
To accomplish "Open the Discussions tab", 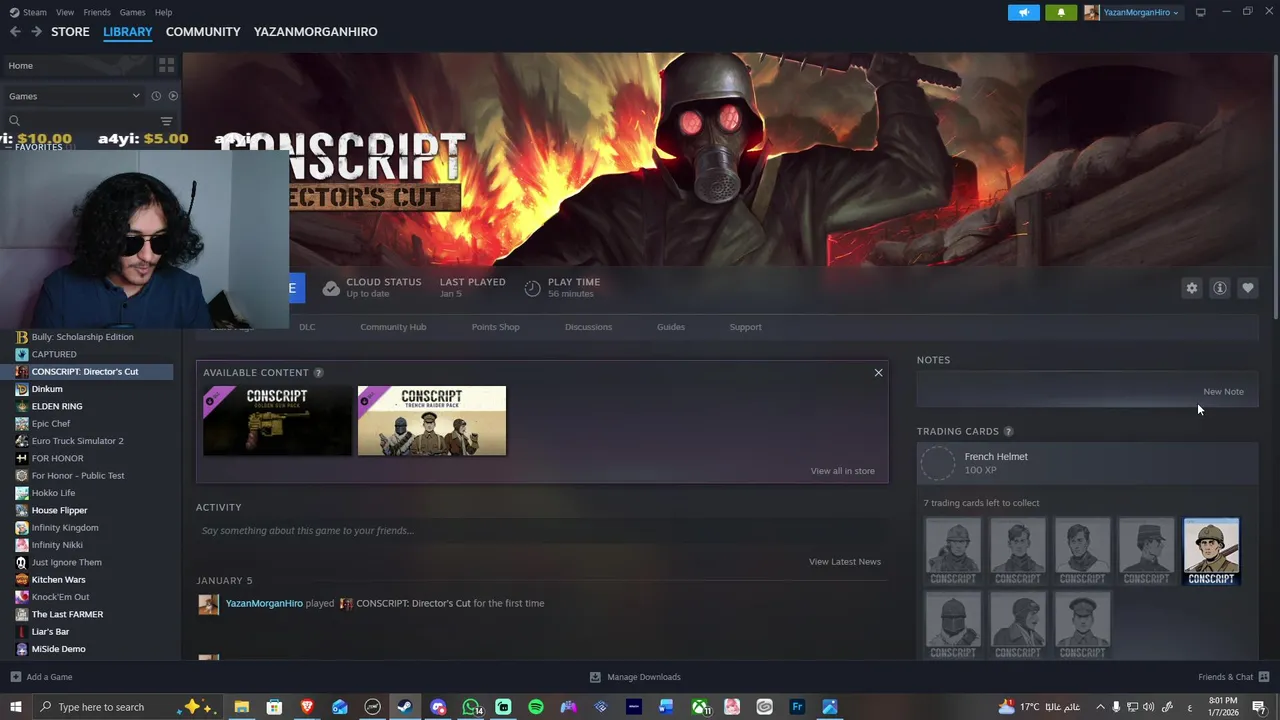I will [x=588, y=327].
